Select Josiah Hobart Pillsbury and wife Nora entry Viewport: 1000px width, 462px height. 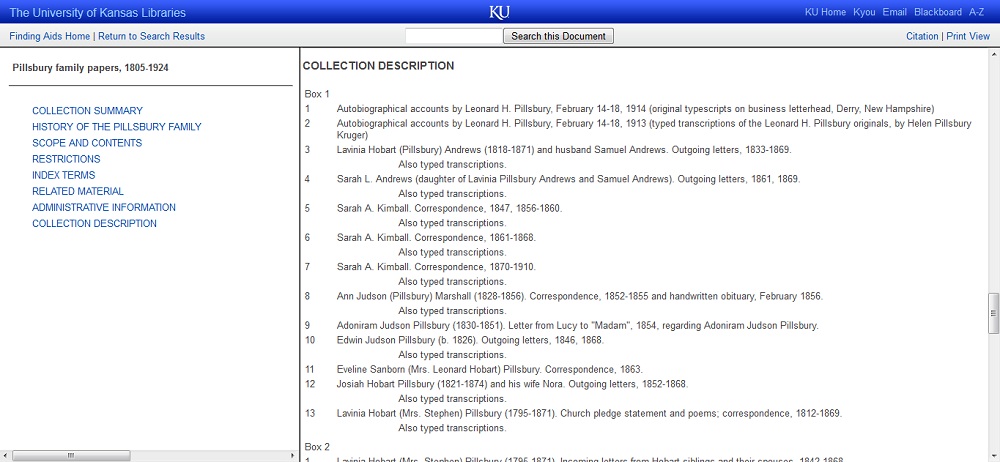click(512, 385)
